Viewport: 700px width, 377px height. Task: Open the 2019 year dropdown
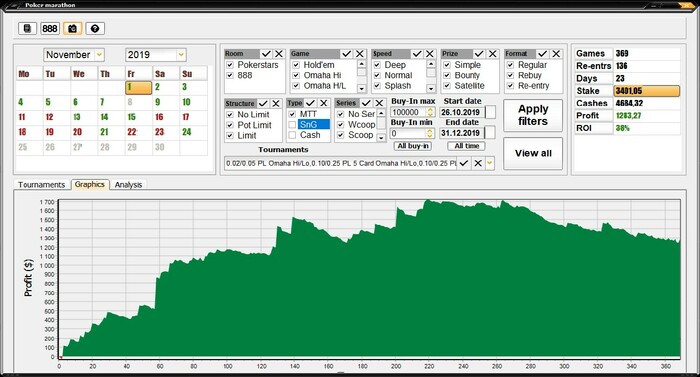coord(181,55)
